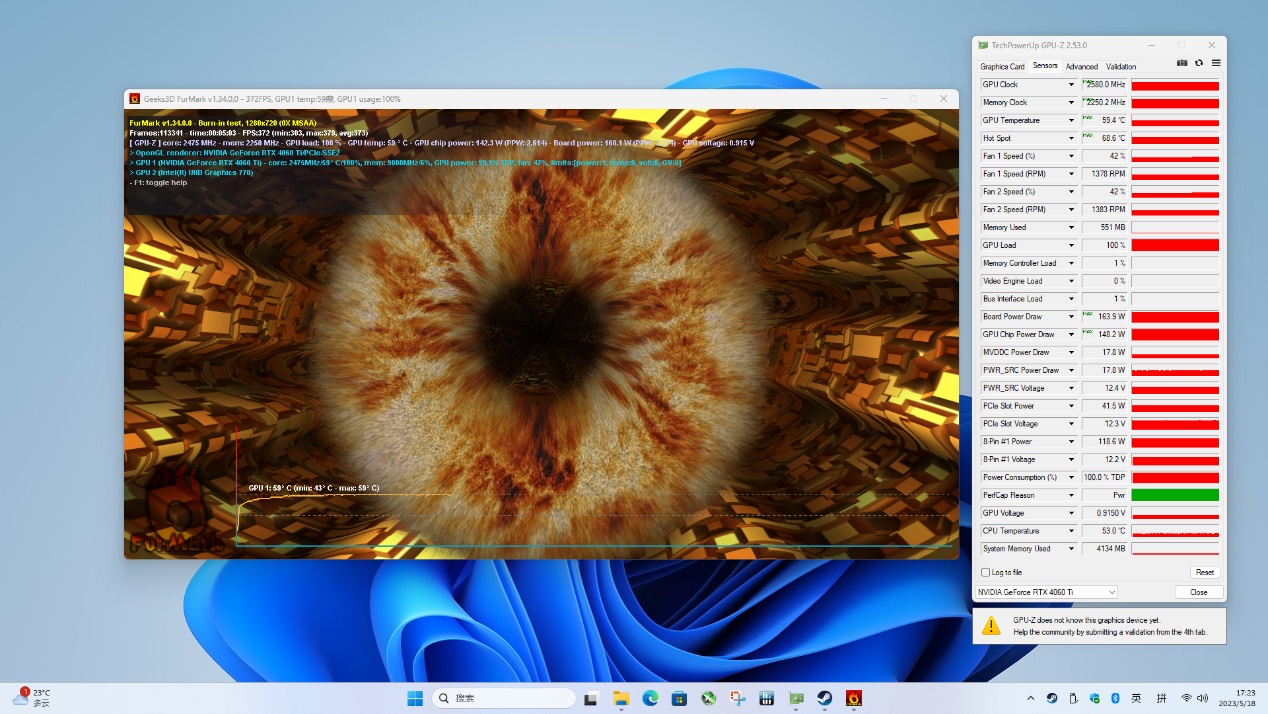Open Steam from the taskbar
Screen dimensions: 1268x714
[825, 698]
